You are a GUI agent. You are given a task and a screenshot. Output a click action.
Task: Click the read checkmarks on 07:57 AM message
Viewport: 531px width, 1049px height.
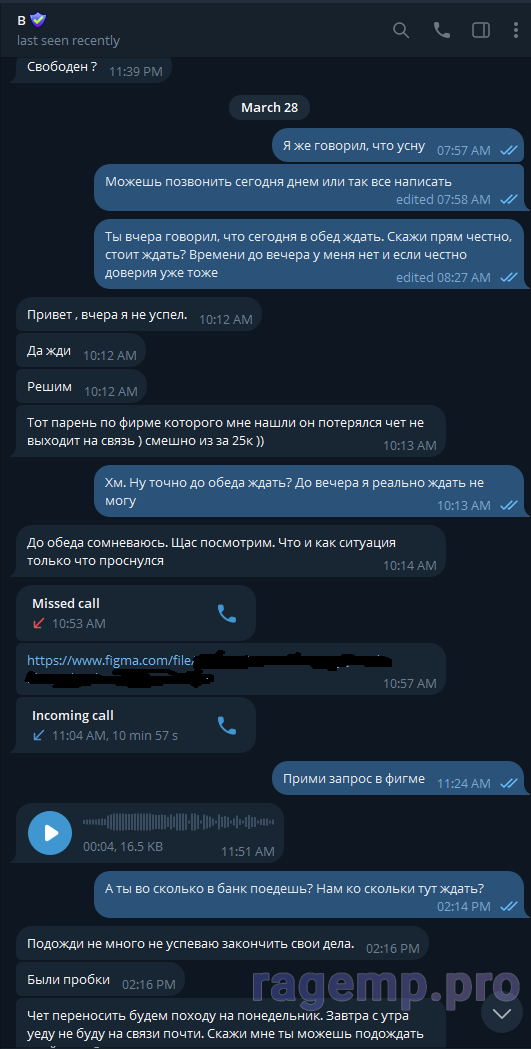coord(509,151)
